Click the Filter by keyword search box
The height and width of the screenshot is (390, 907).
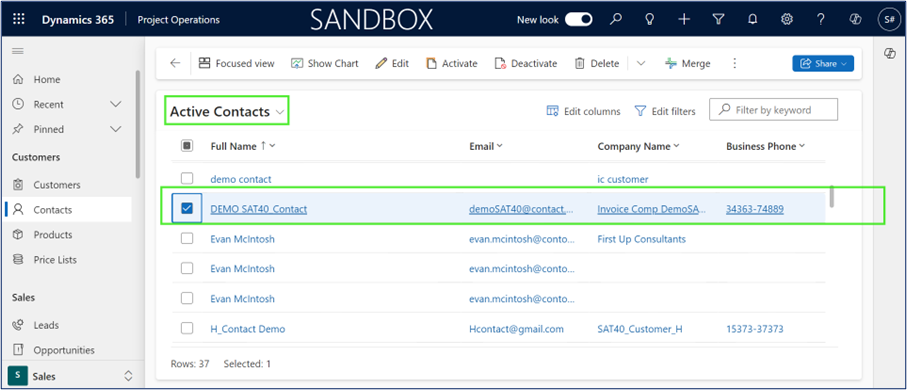(x=773, y=110)
